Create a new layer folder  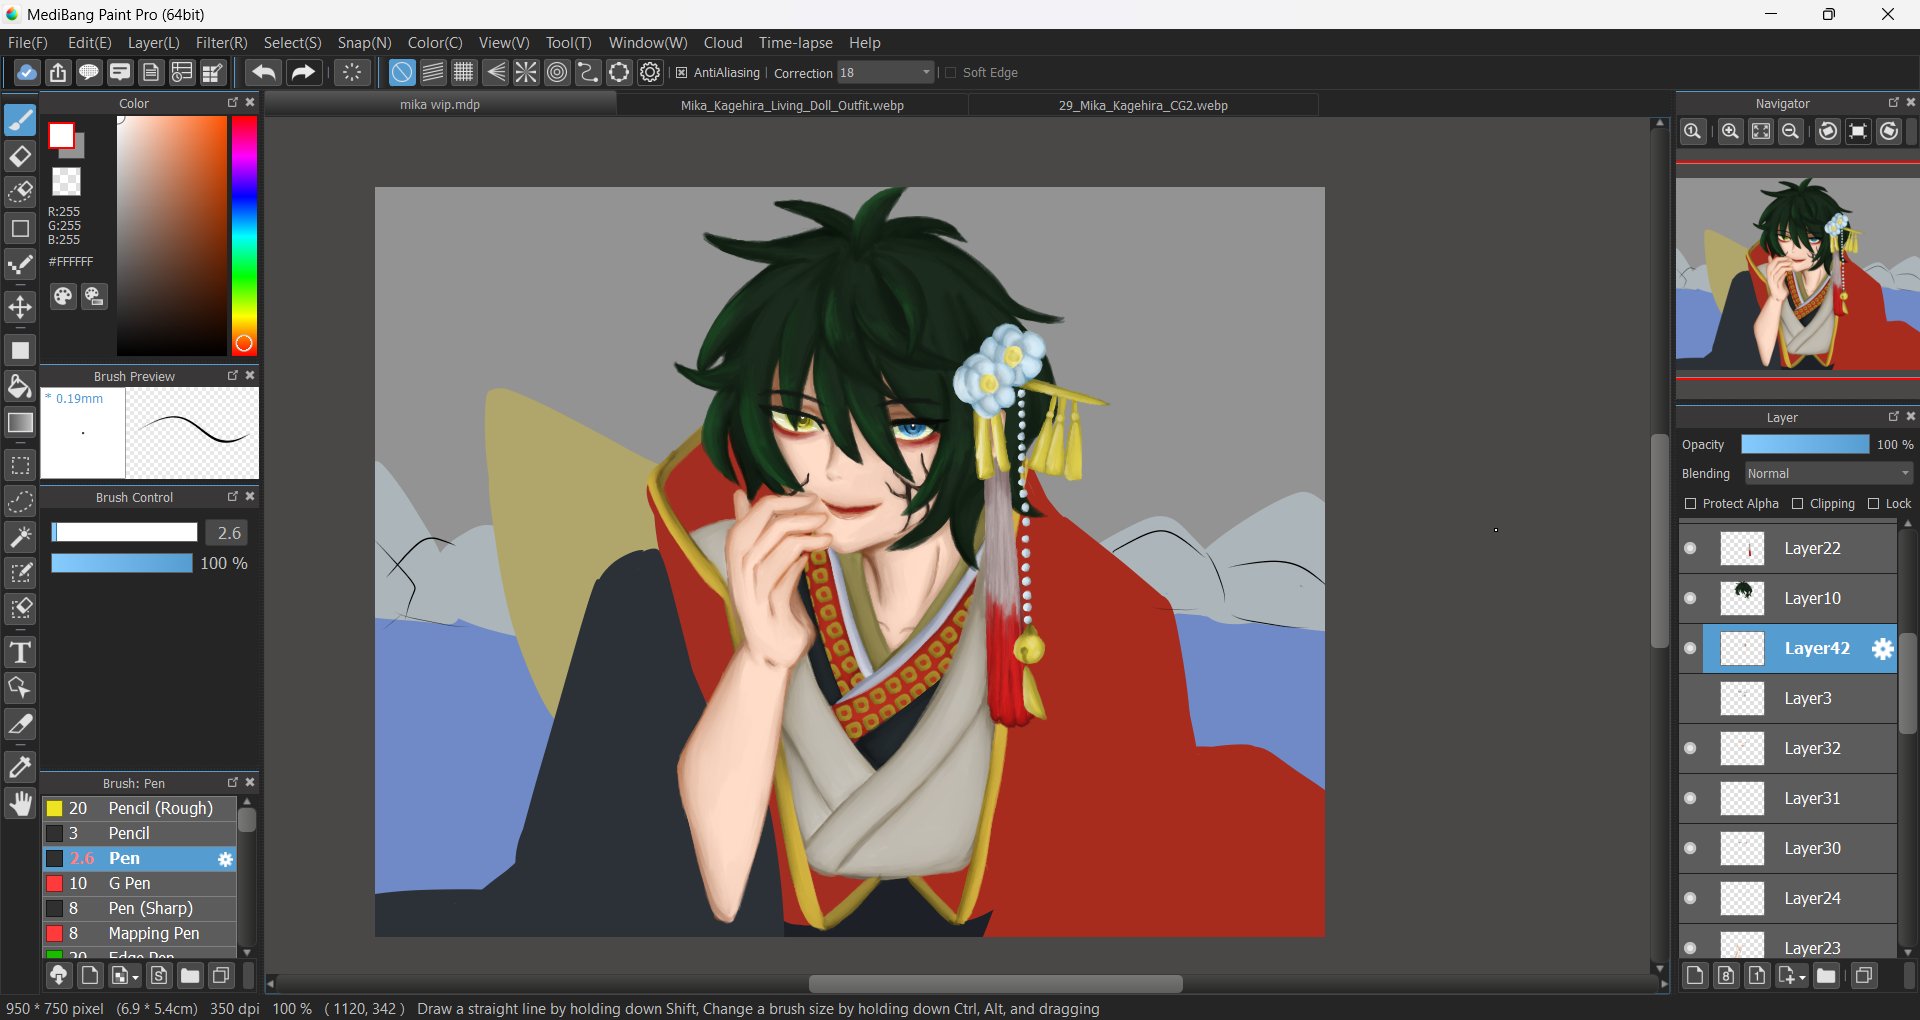(1826, 976)
